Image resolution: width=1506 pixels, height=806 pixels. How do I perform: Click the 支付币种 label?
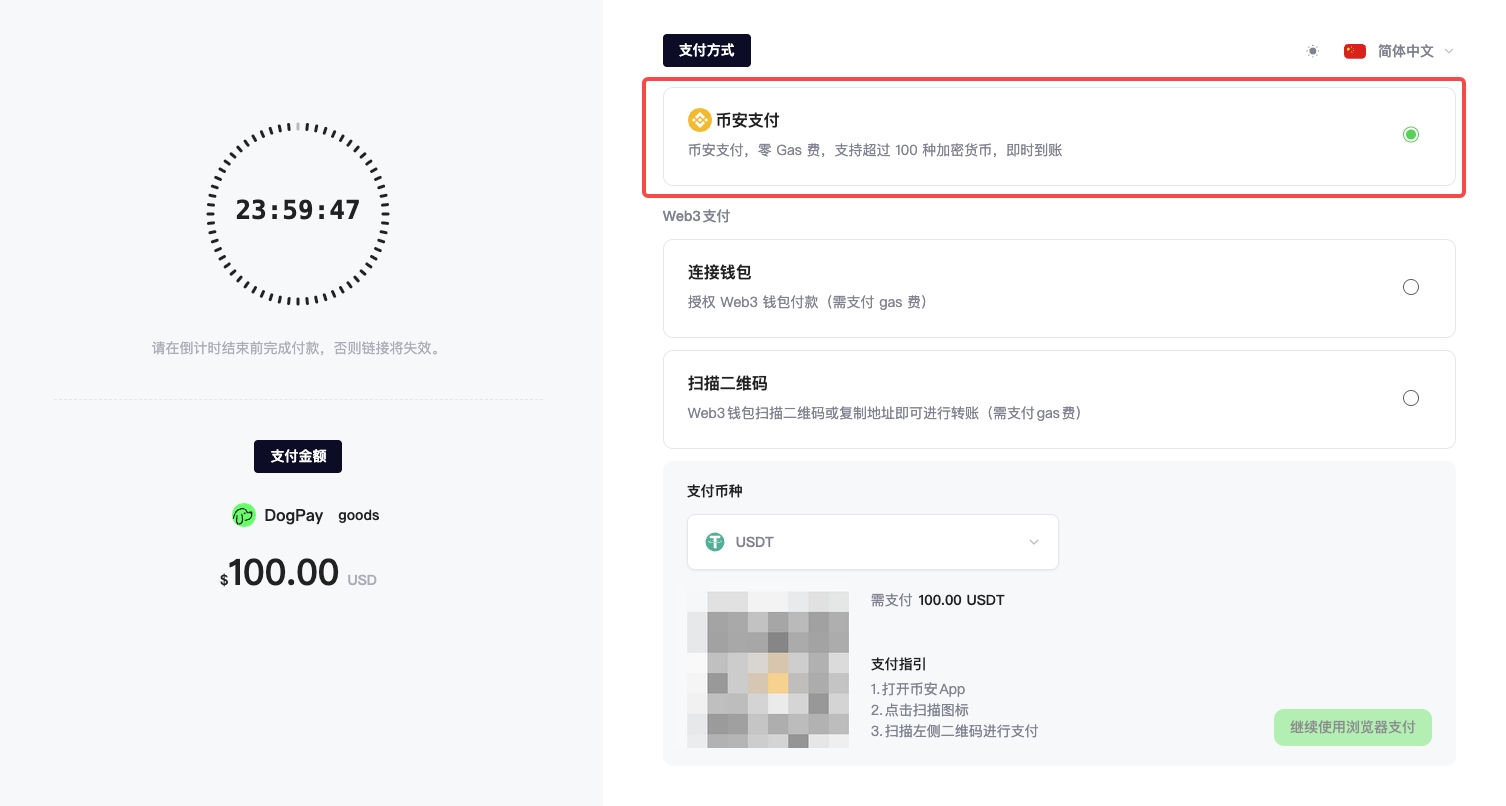pyautogui.click(x=715, y=491)
